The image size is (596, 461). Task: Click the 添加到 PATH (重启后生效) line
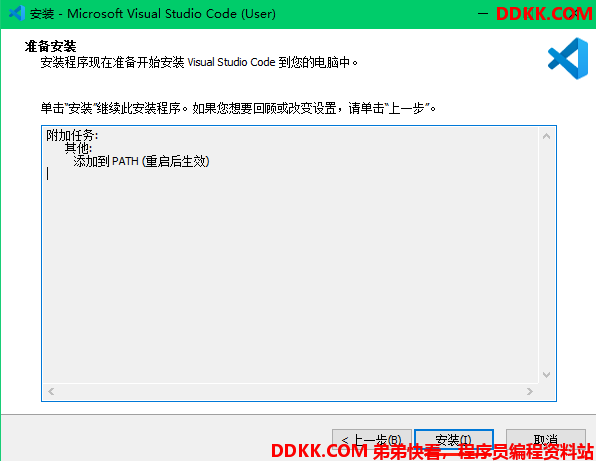[x=141, y=161]
